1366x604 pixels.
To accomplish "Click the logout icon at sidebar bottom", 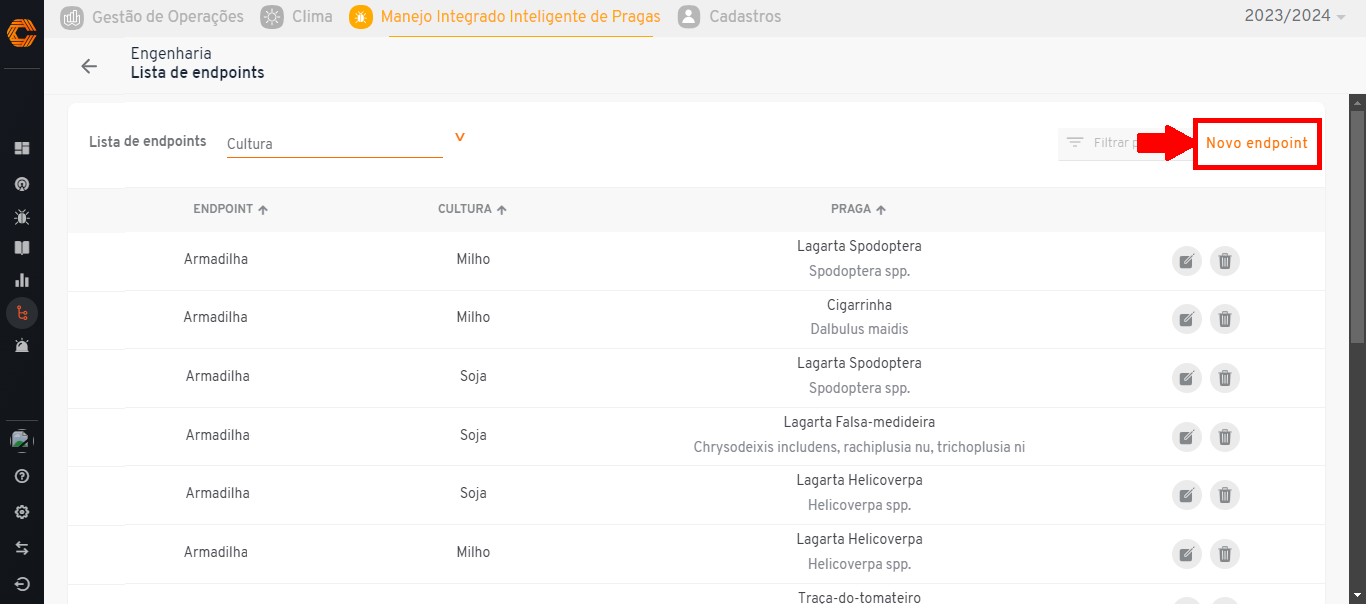I will click(22, 584).
